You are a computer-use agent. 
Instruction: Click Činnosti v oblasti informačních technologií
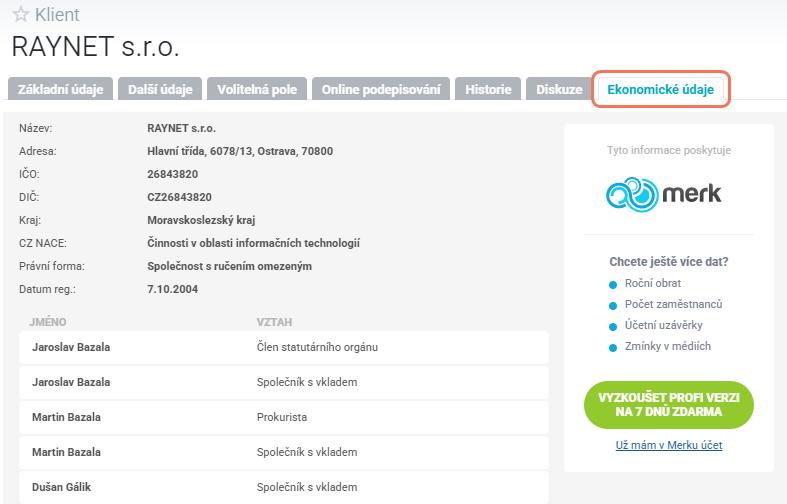(x=253, y=243)
